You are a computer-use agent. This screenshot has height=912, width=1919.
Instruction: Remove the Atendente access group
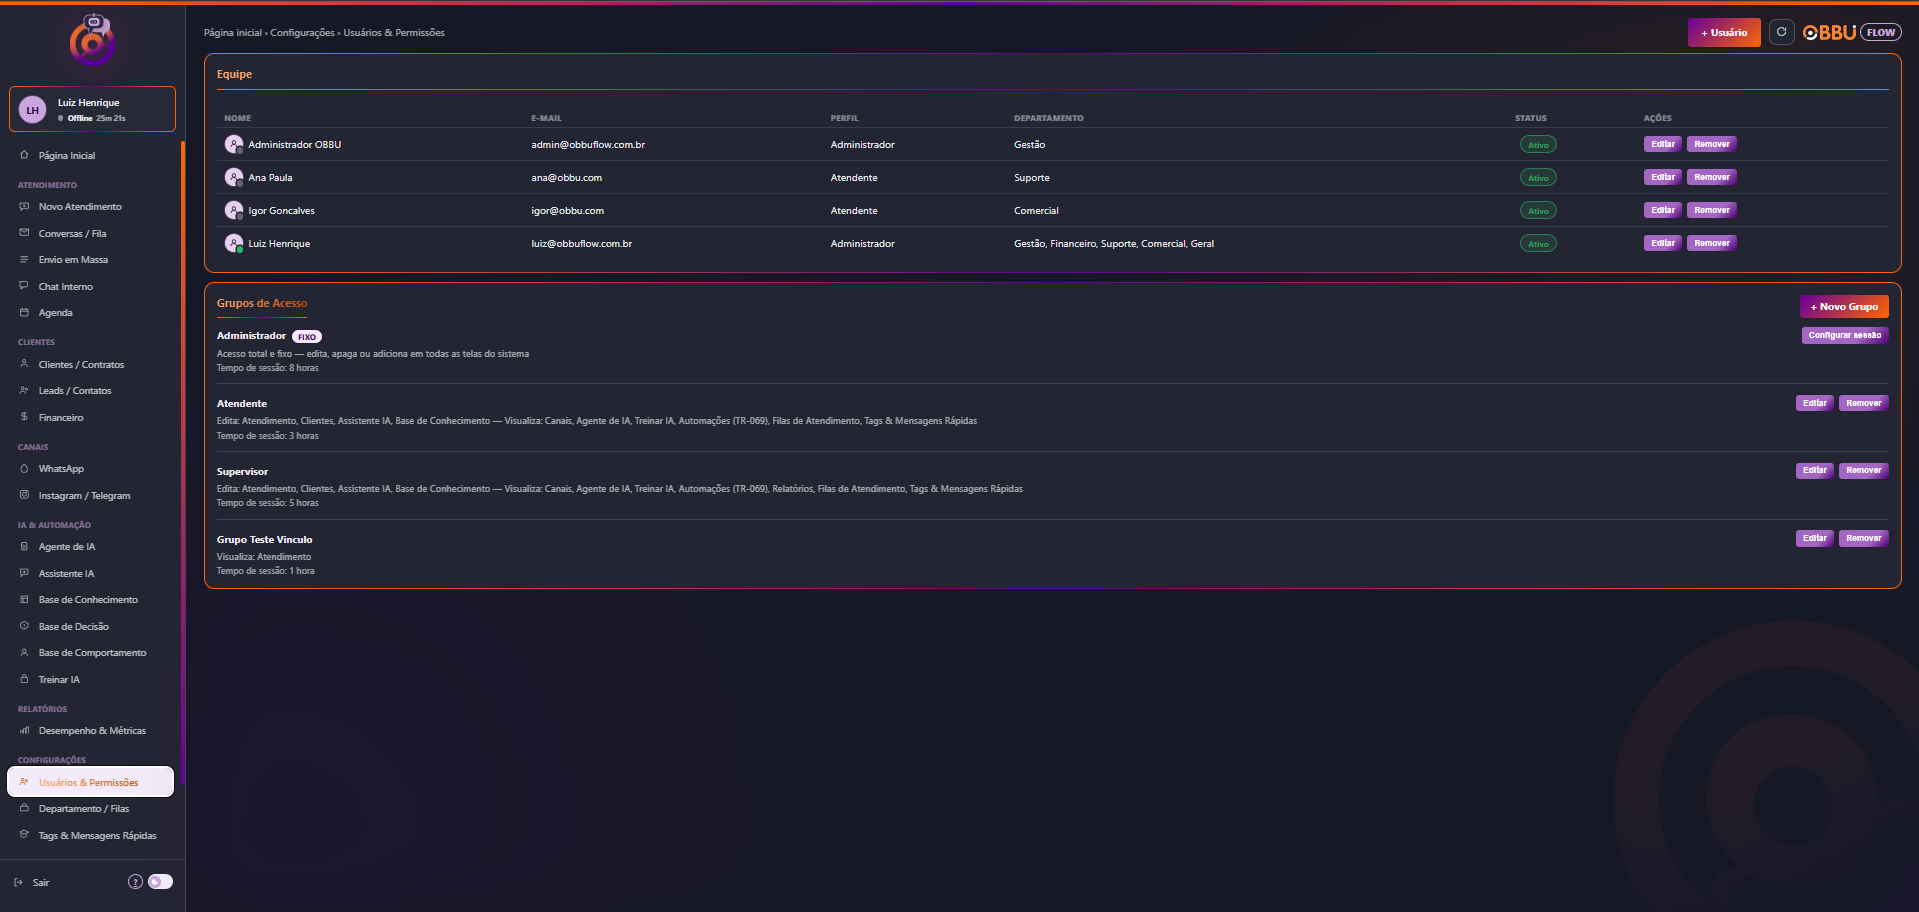pyautogui.click(x=1864, y=403)
